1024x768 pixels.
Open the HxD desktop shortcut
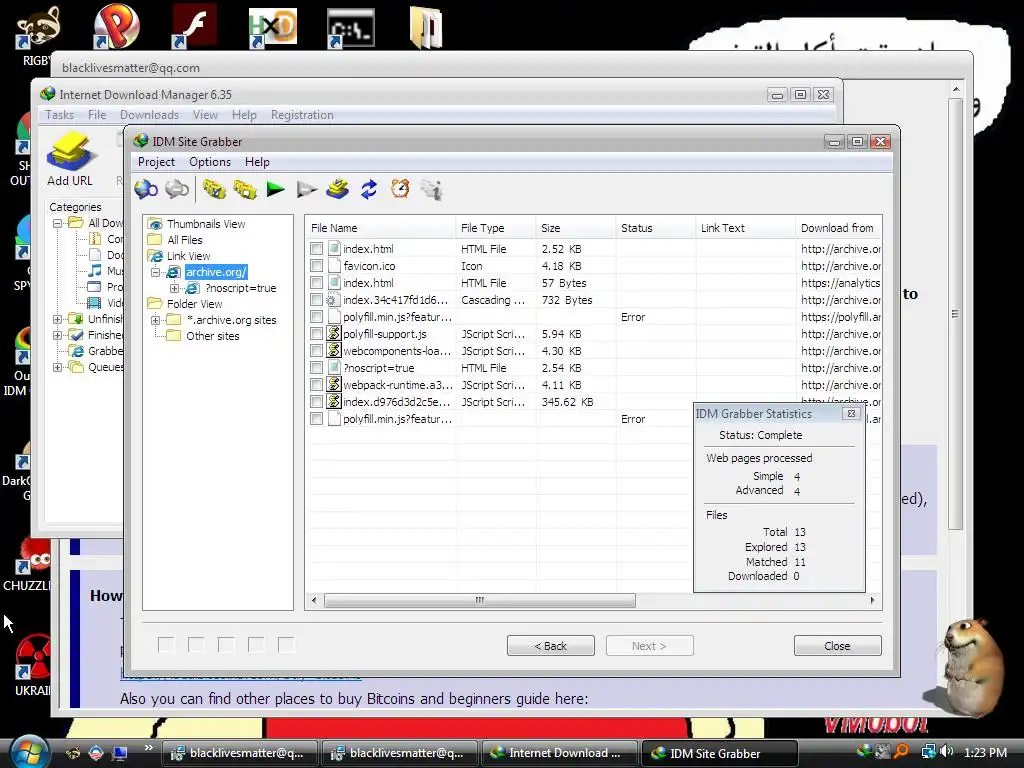(272, 28)
